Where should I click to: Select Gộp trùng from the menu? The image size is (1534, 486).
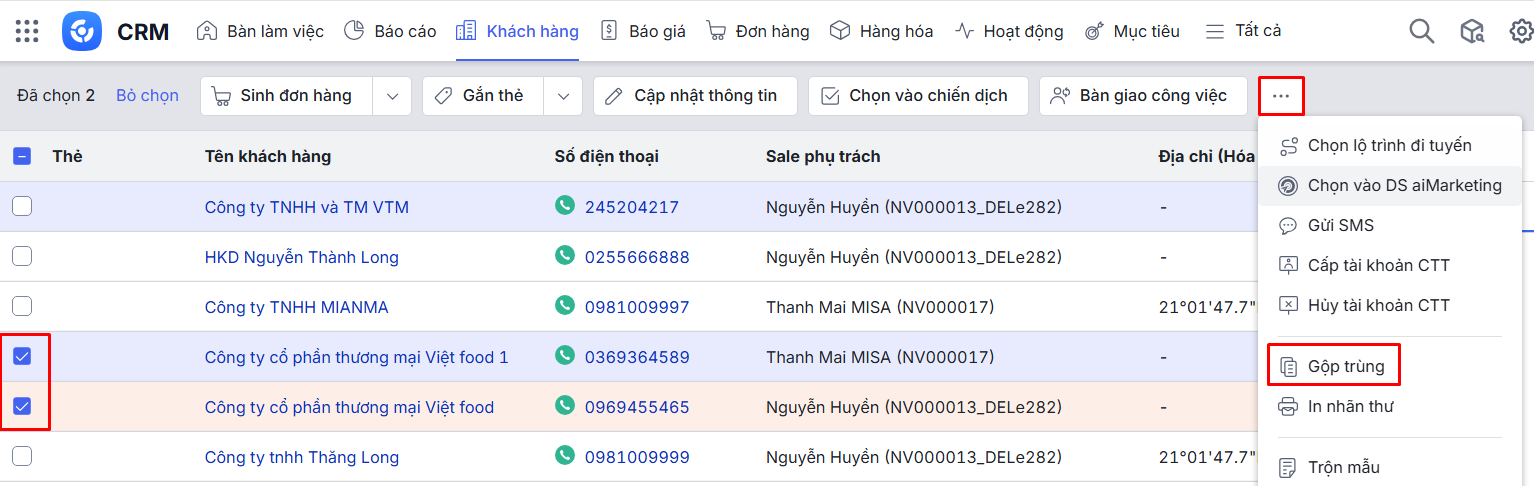click(1345, 366)
